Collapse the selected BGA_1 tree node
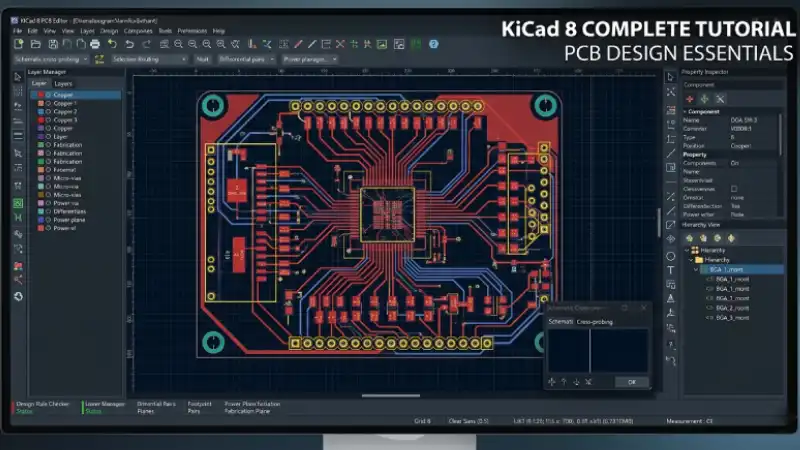This screenshot has width=800, height=450. 695,269
